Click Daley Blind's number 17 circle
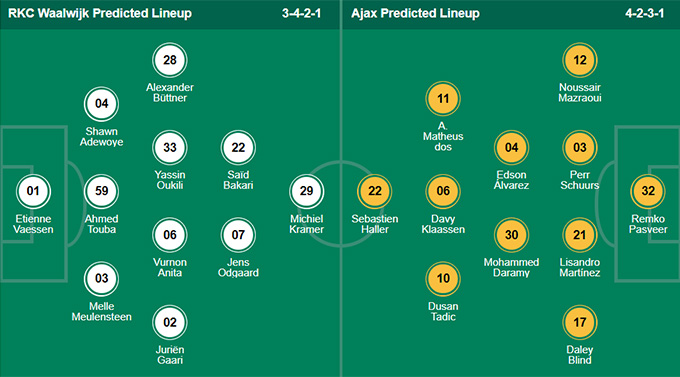680x377 pixels. coord(580,322)
